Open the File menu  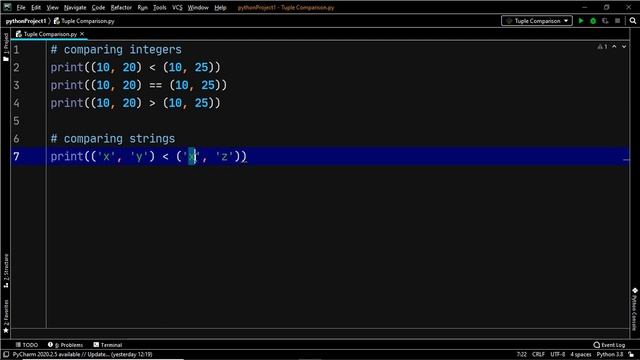click(x=21, y=7)
